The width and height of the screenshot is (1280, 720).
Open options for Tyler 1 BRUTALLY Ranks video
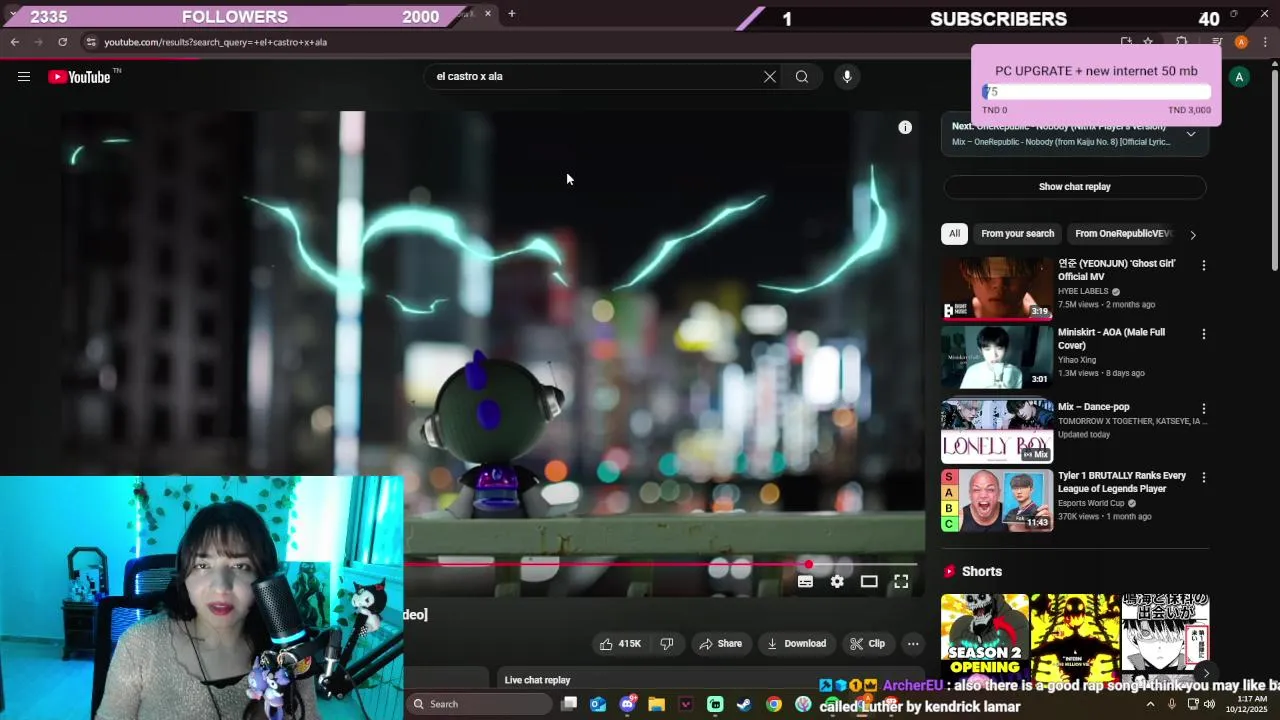tap(1203, 478)
